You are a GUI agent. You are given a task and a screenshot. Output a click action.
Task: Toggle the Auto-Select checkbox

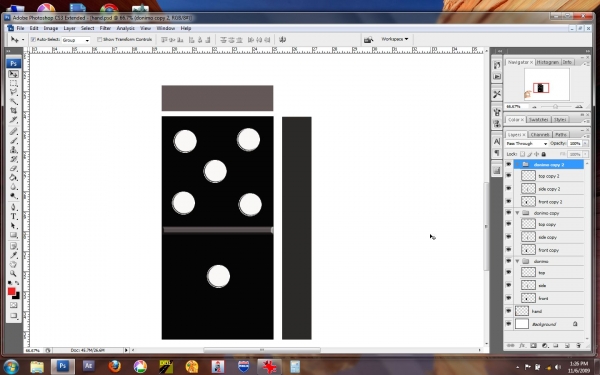click(x=33, y=39)
